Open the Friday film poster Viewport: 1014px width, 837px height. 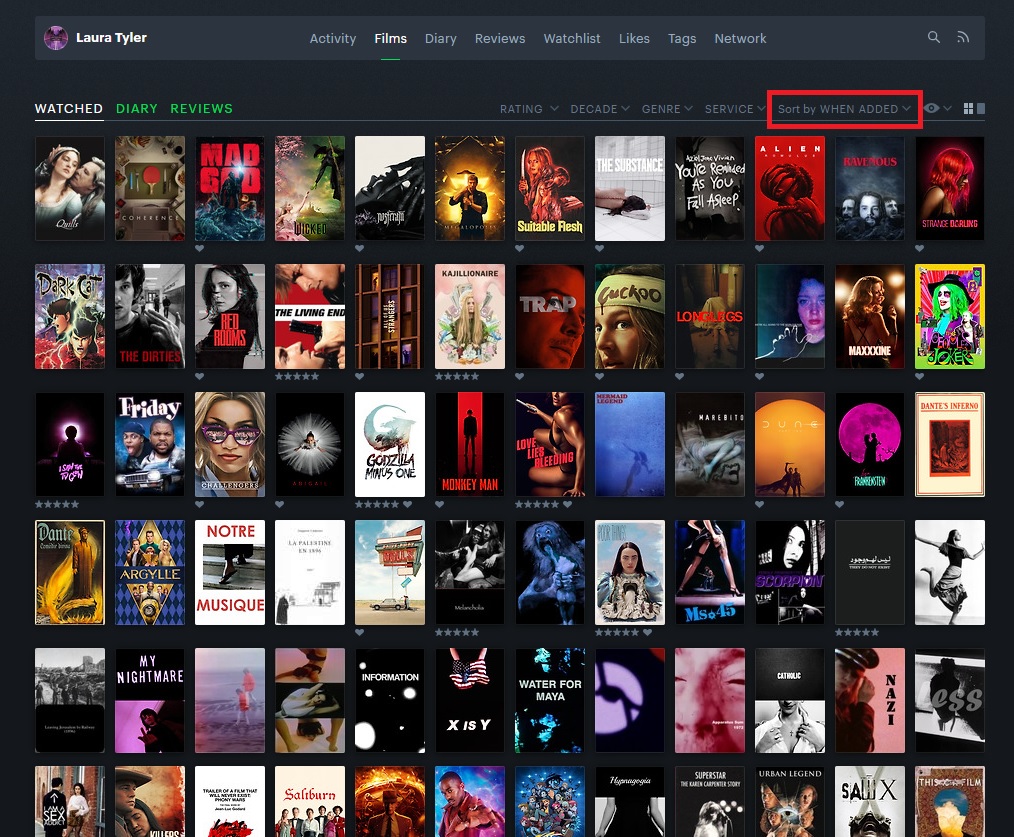point(150,444)
